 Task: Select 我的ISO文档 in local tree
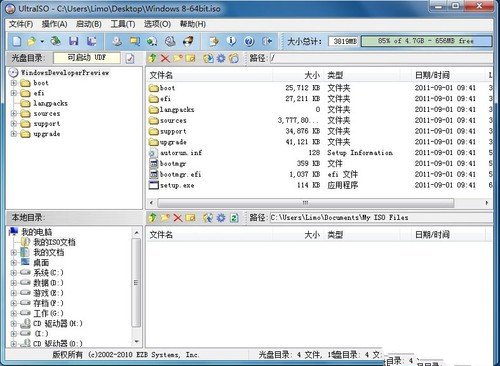pyautogui.click(x=54, y=242)
